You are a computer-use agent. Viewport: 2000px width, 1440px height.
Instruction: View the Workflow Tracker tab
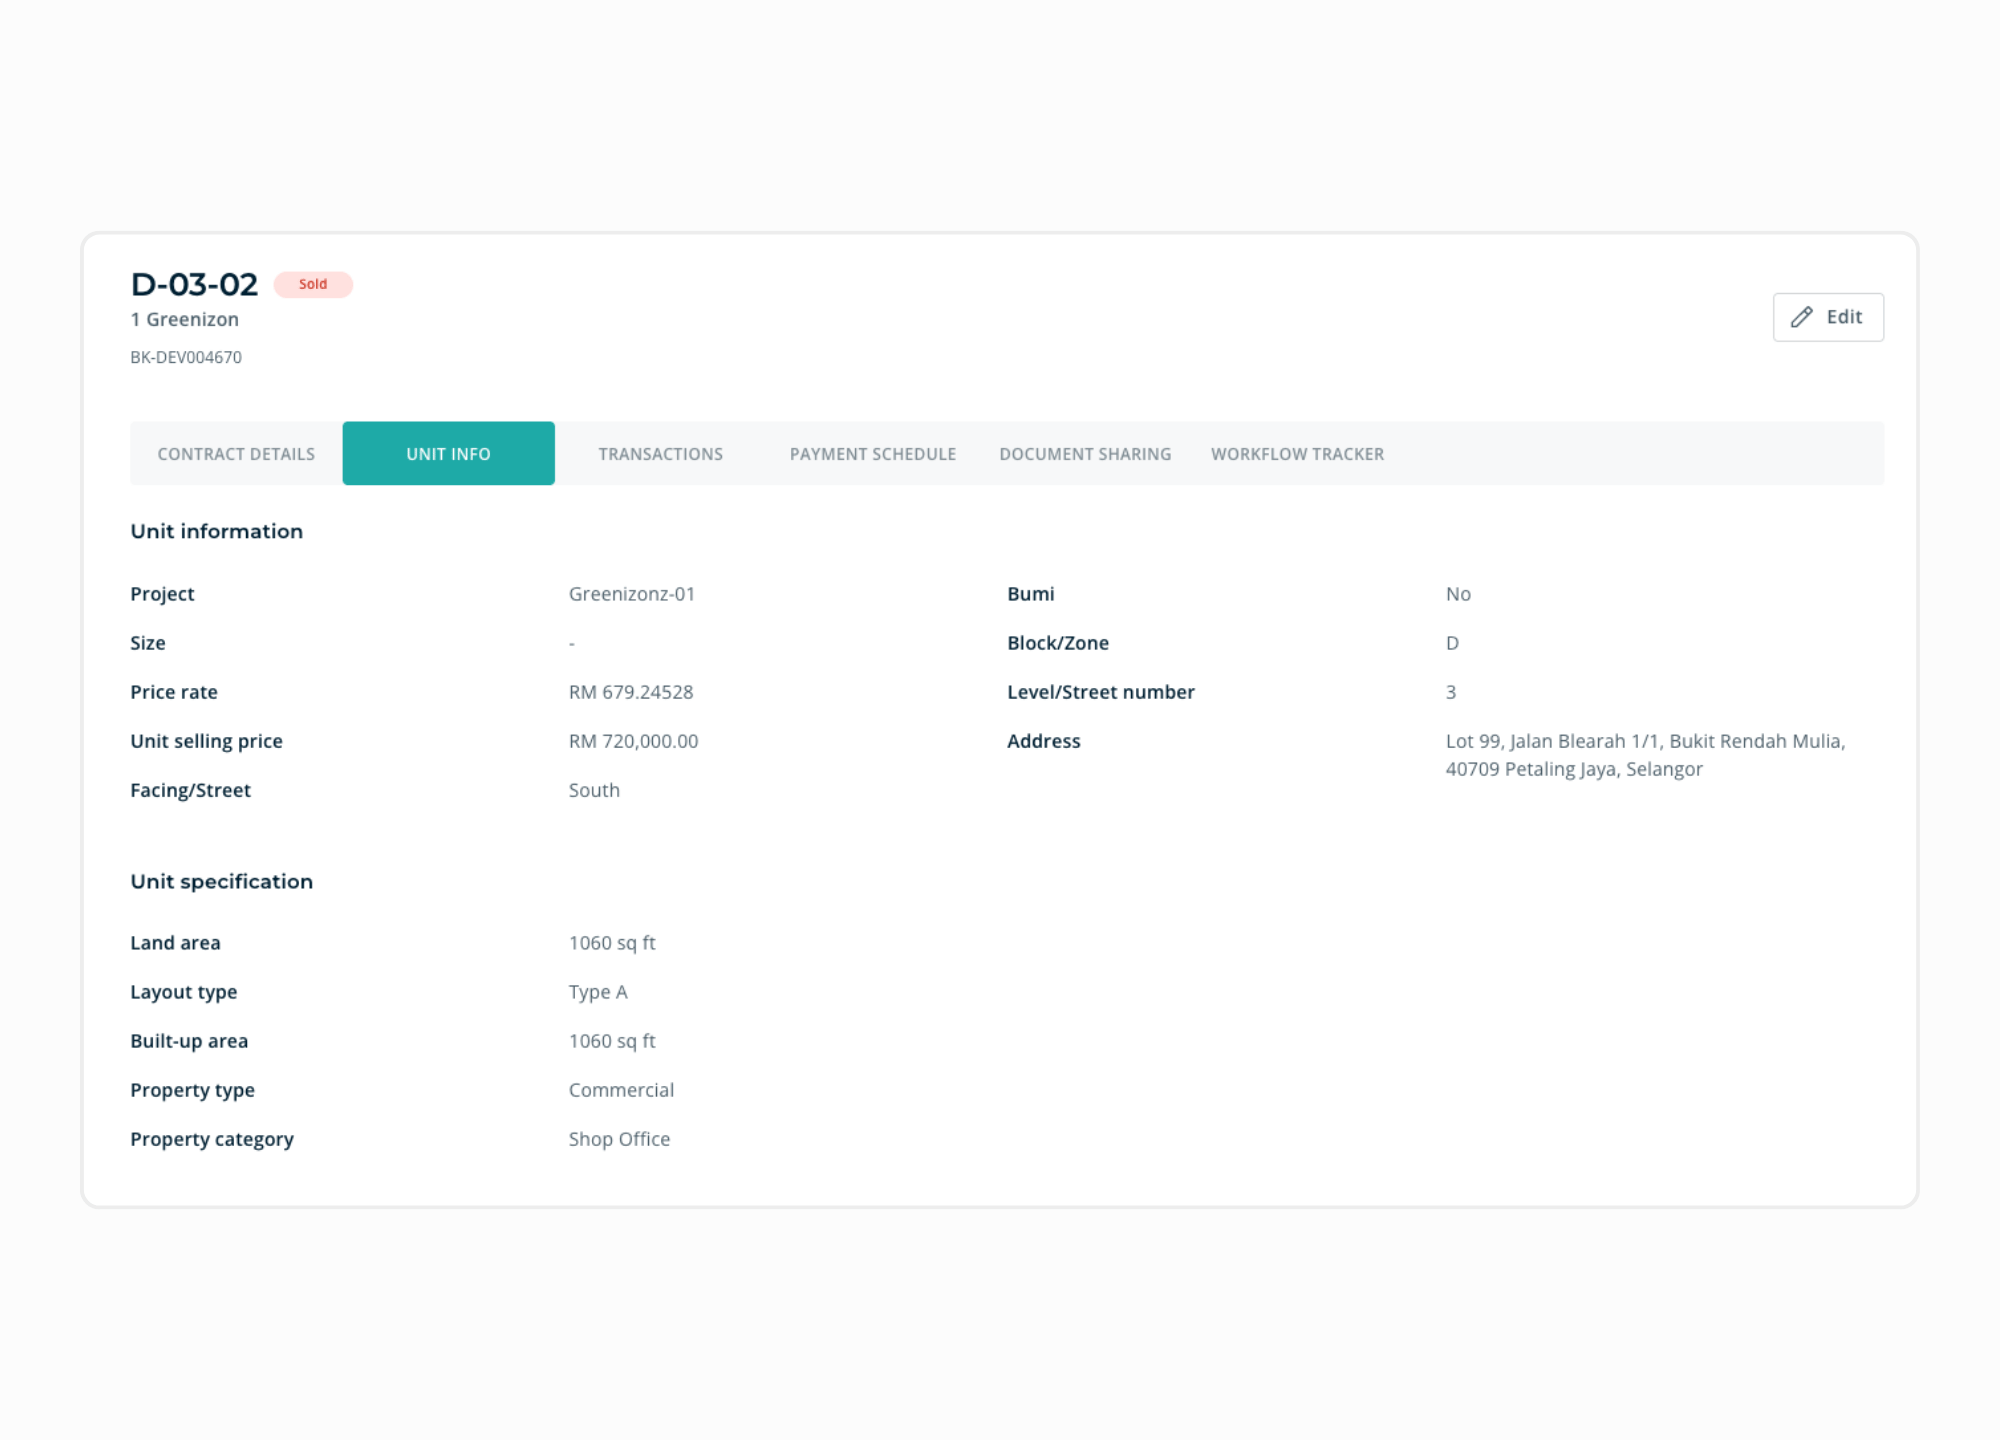1297,454
